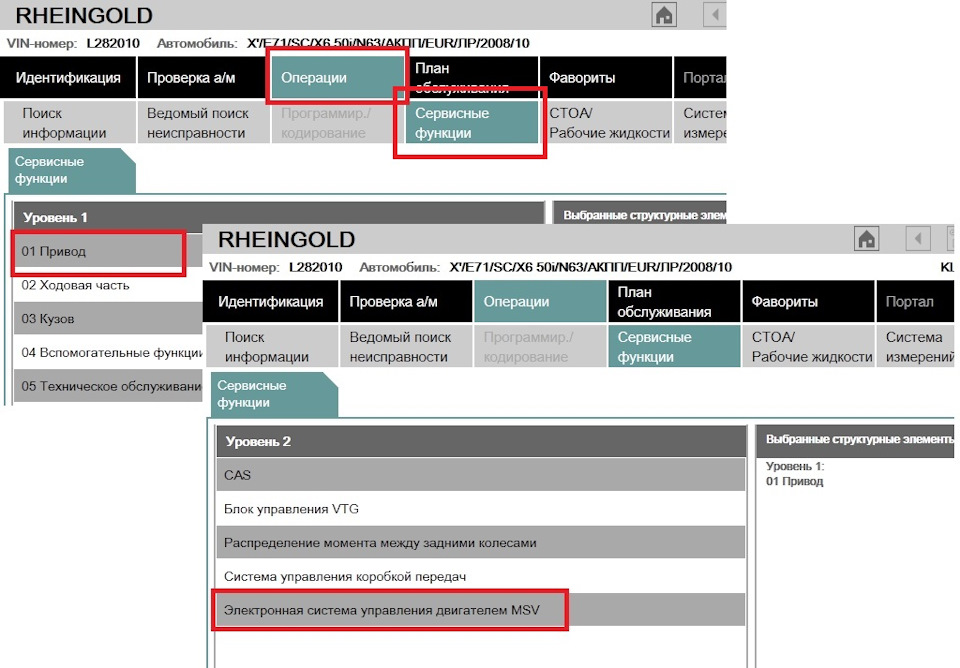Open Поиск информации in back window
The image size is (960, 668).
[70, 122]
